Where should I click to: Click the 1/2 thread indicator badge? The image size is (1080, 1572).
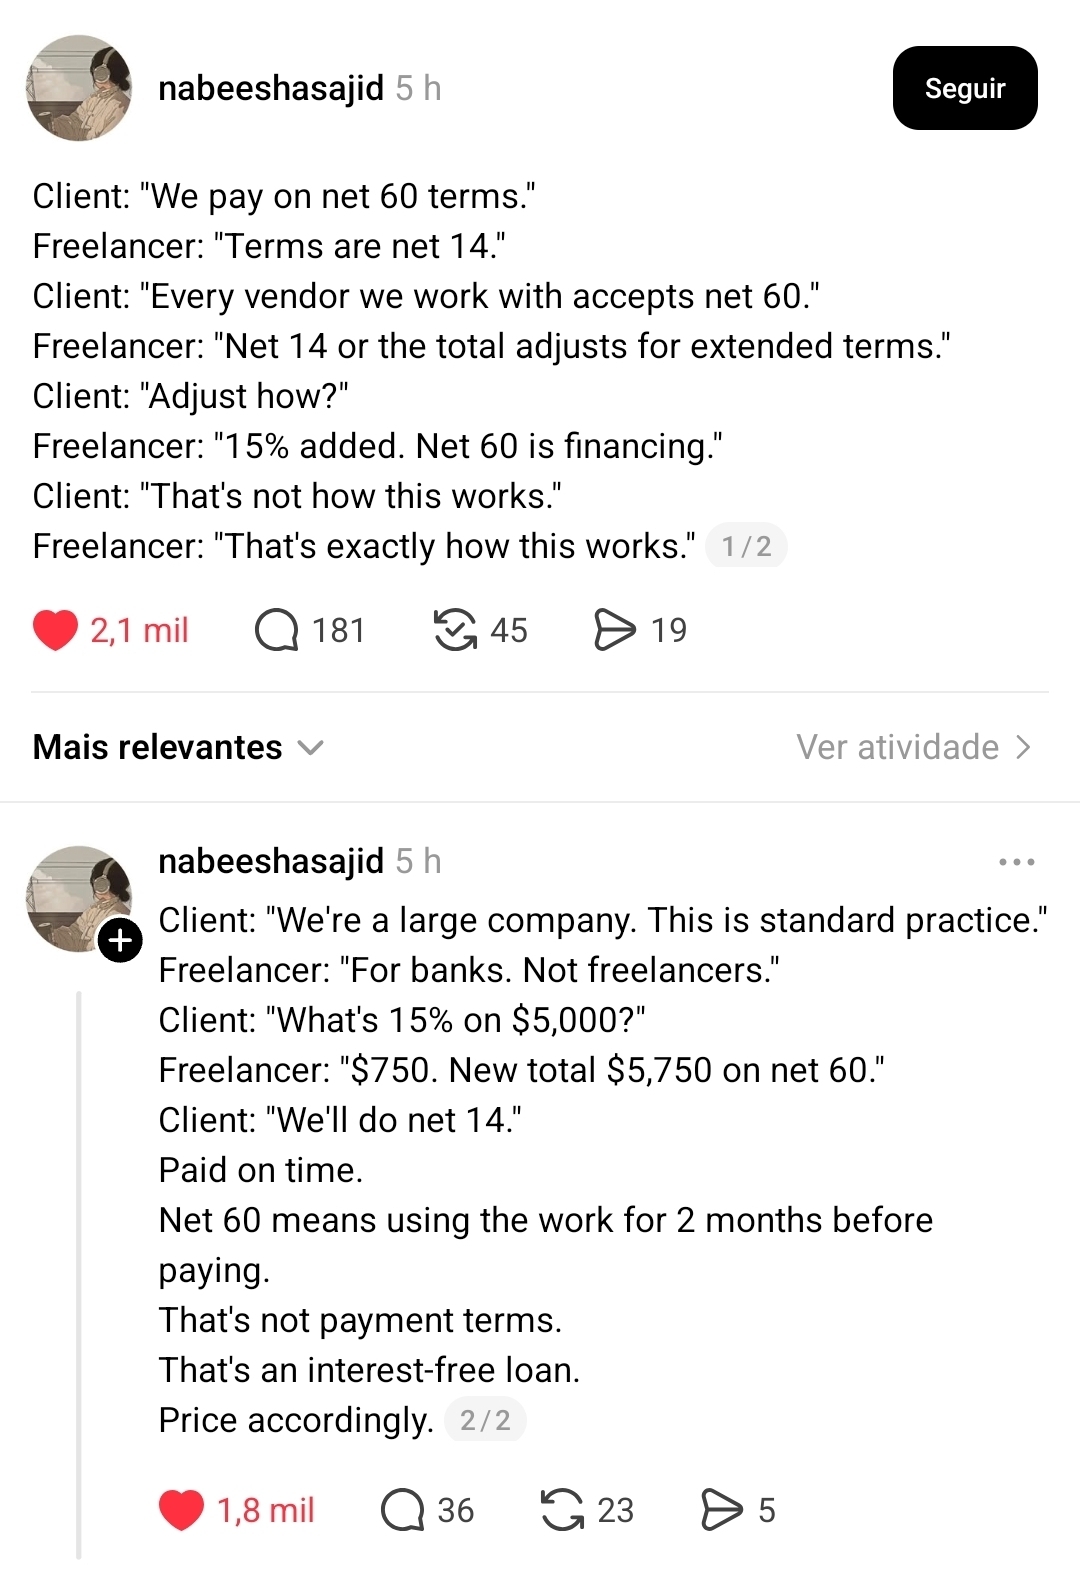(746, 546)
